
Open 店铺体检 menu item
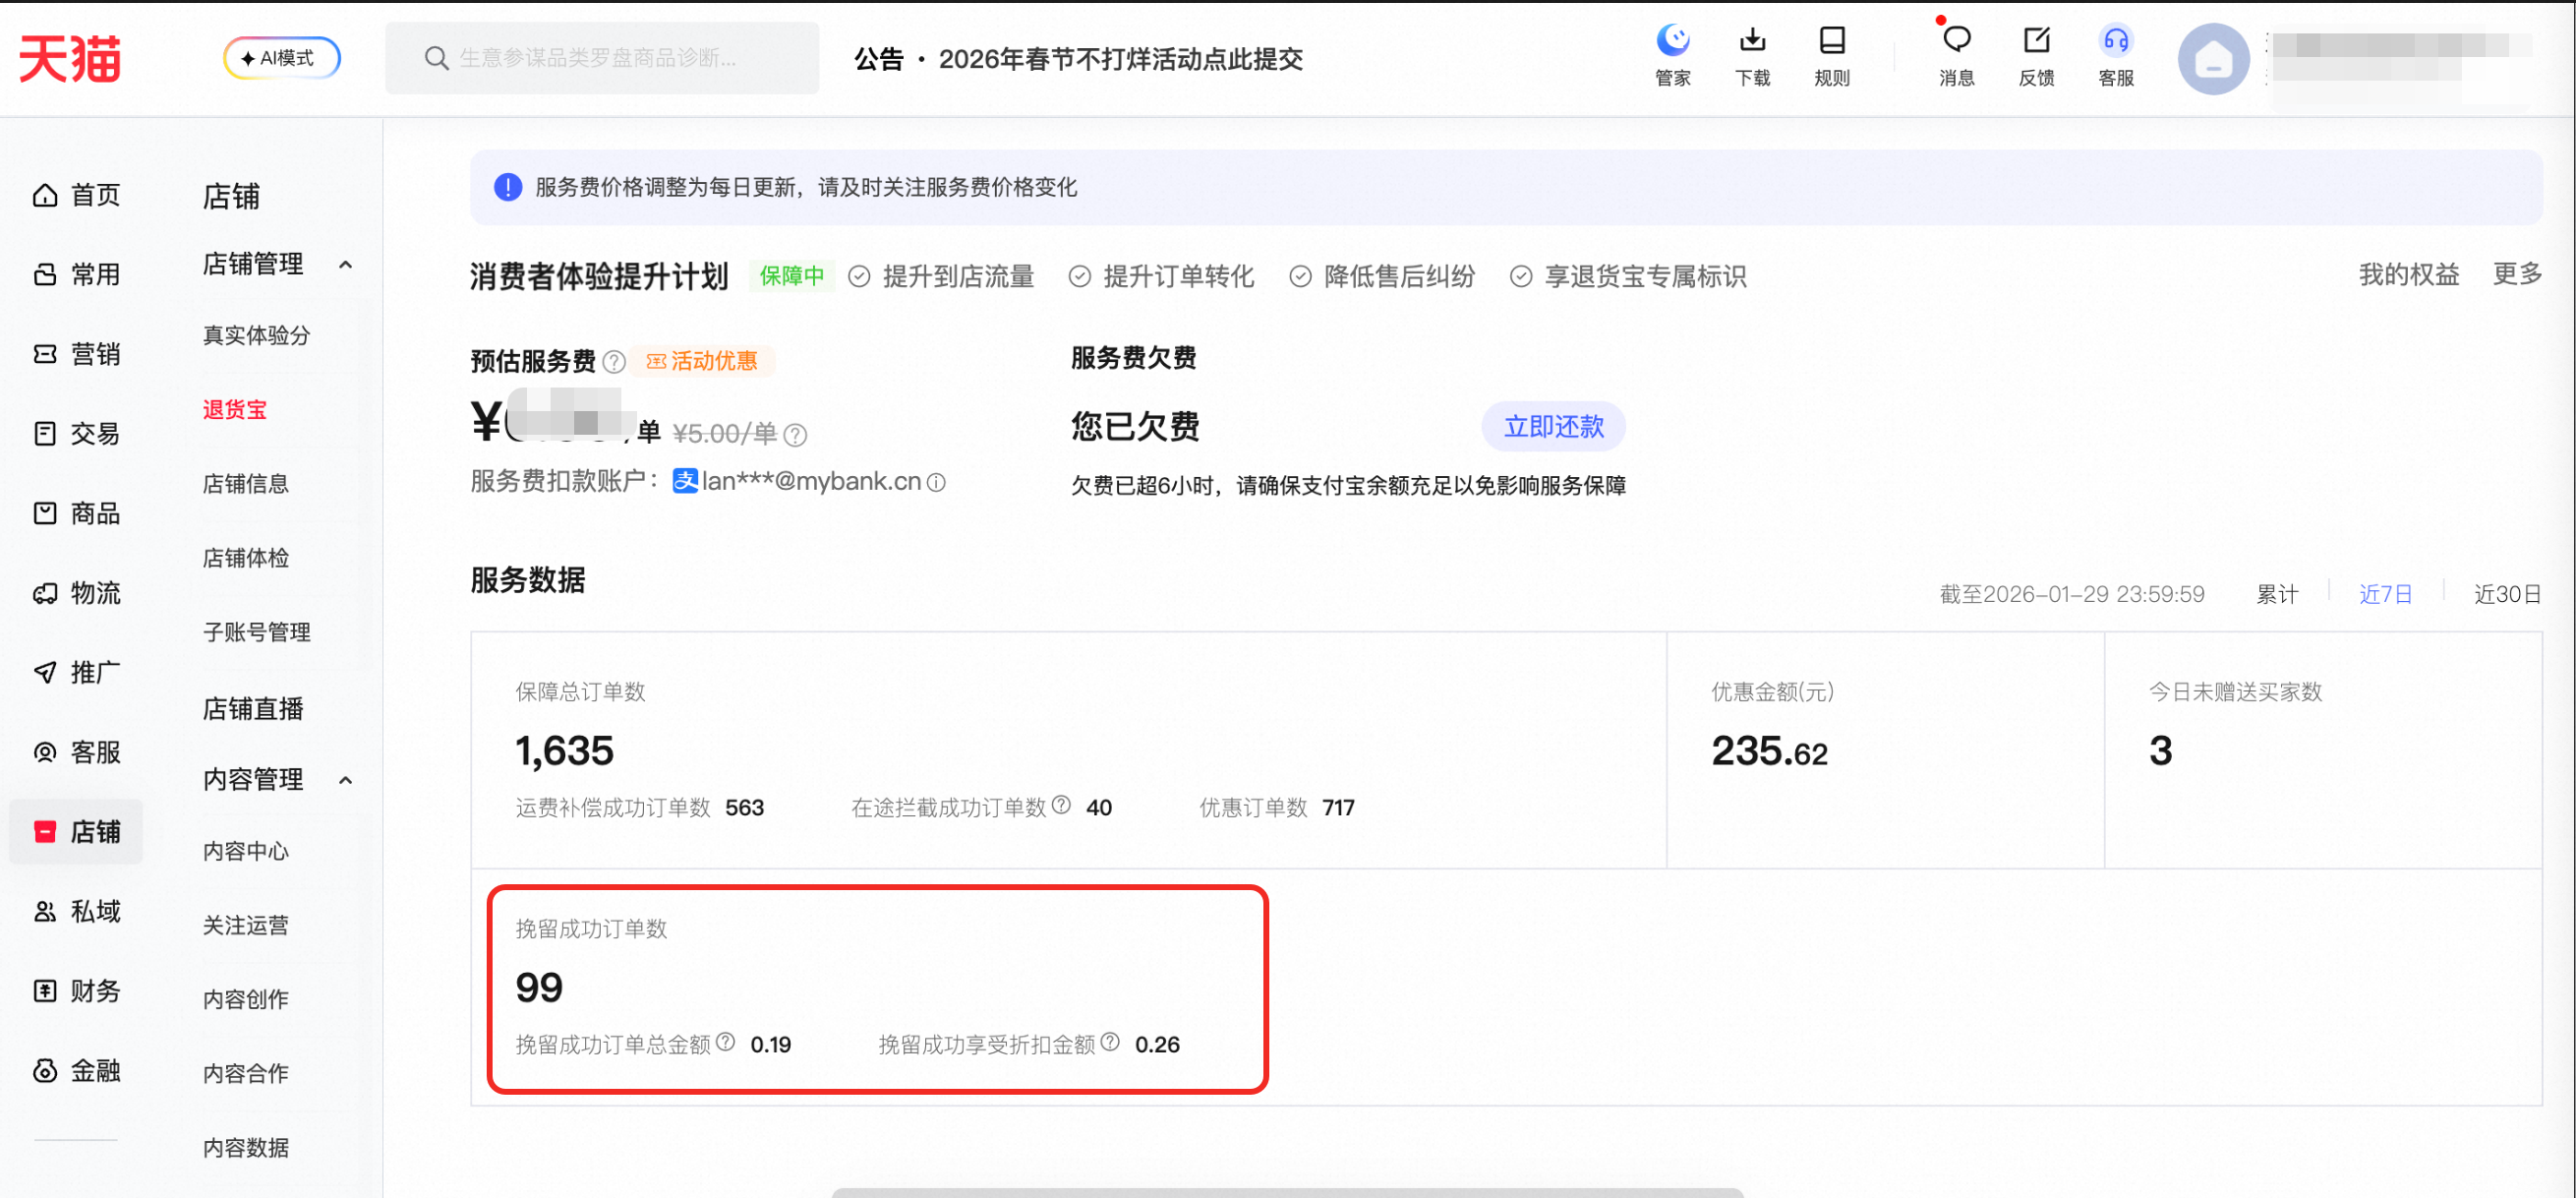(245, 558)
